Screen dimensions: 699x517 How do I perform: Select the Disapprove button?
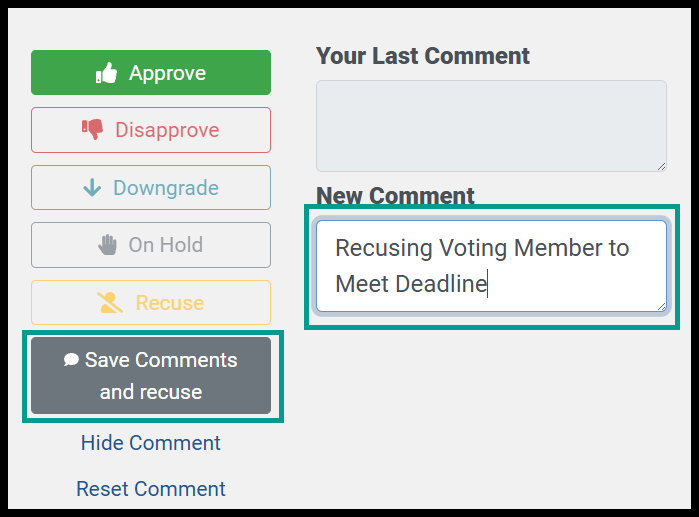click(x=151, y=130)
